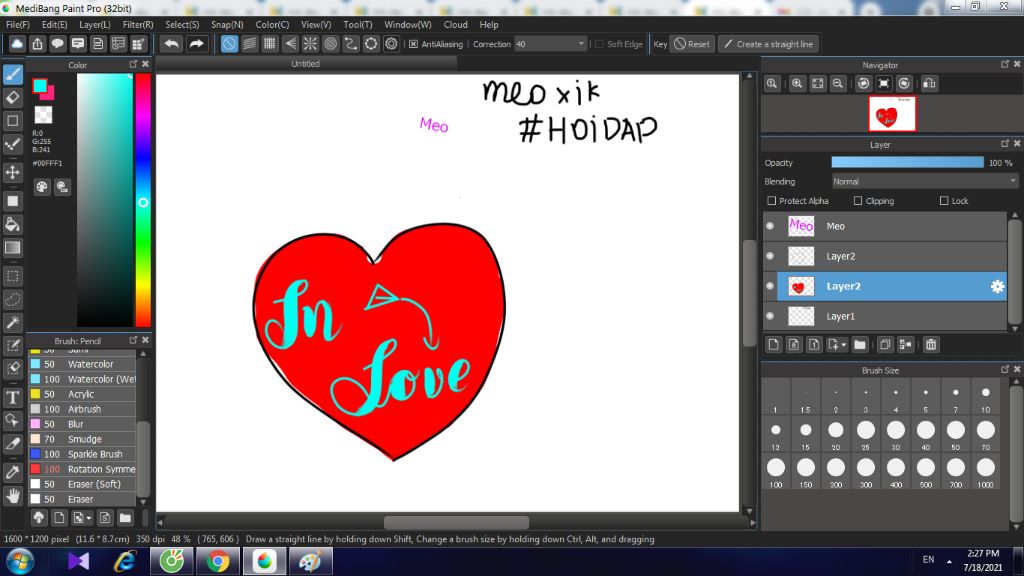The height and width of the screenshot is (576, 1024).
Task: Open the File menu
Action: coord(18,24)
